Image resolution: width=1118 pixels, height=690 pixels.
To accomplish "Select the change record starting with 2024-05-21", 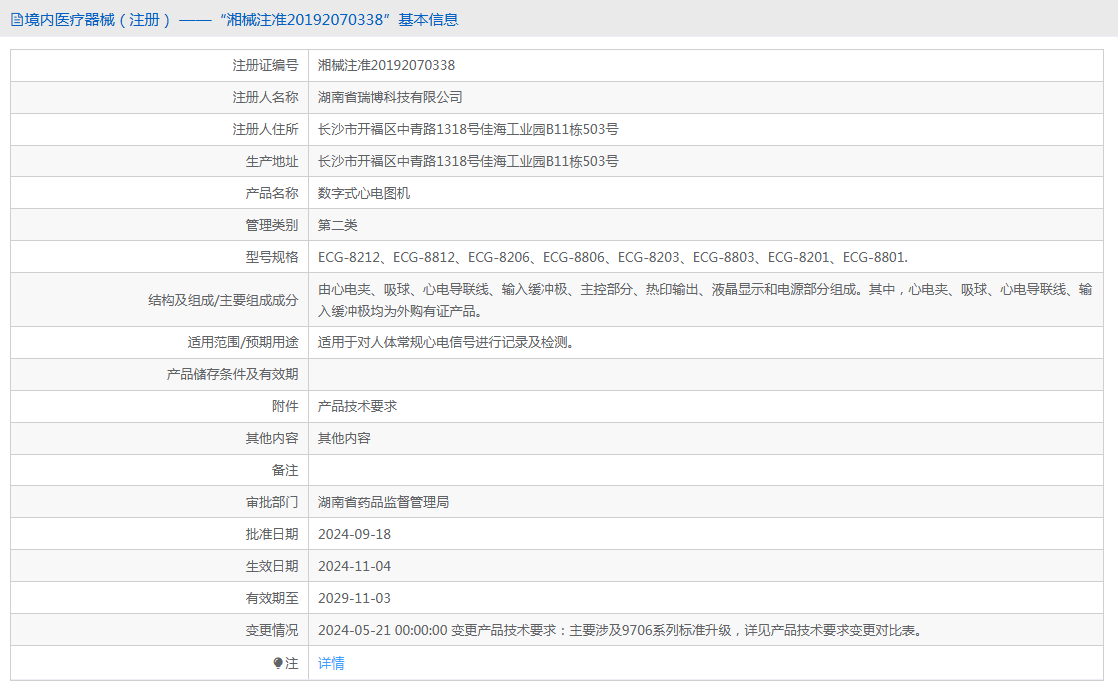I will (x=621, y=631).
